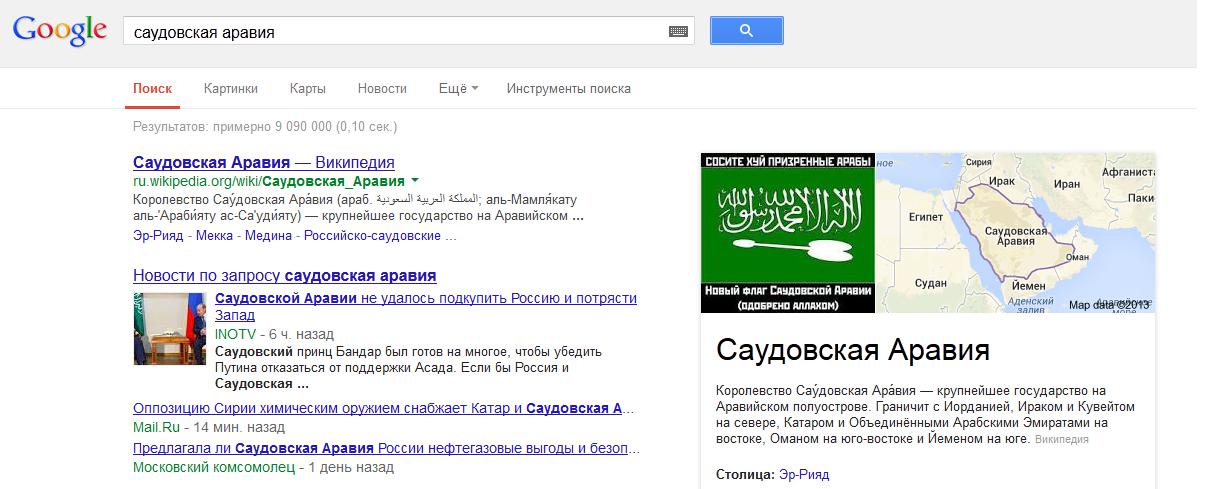Open article about подкупить Россию и потрясти Запад
The height and width of the screenshot is (489, 1214).
[x=426, y=306]
